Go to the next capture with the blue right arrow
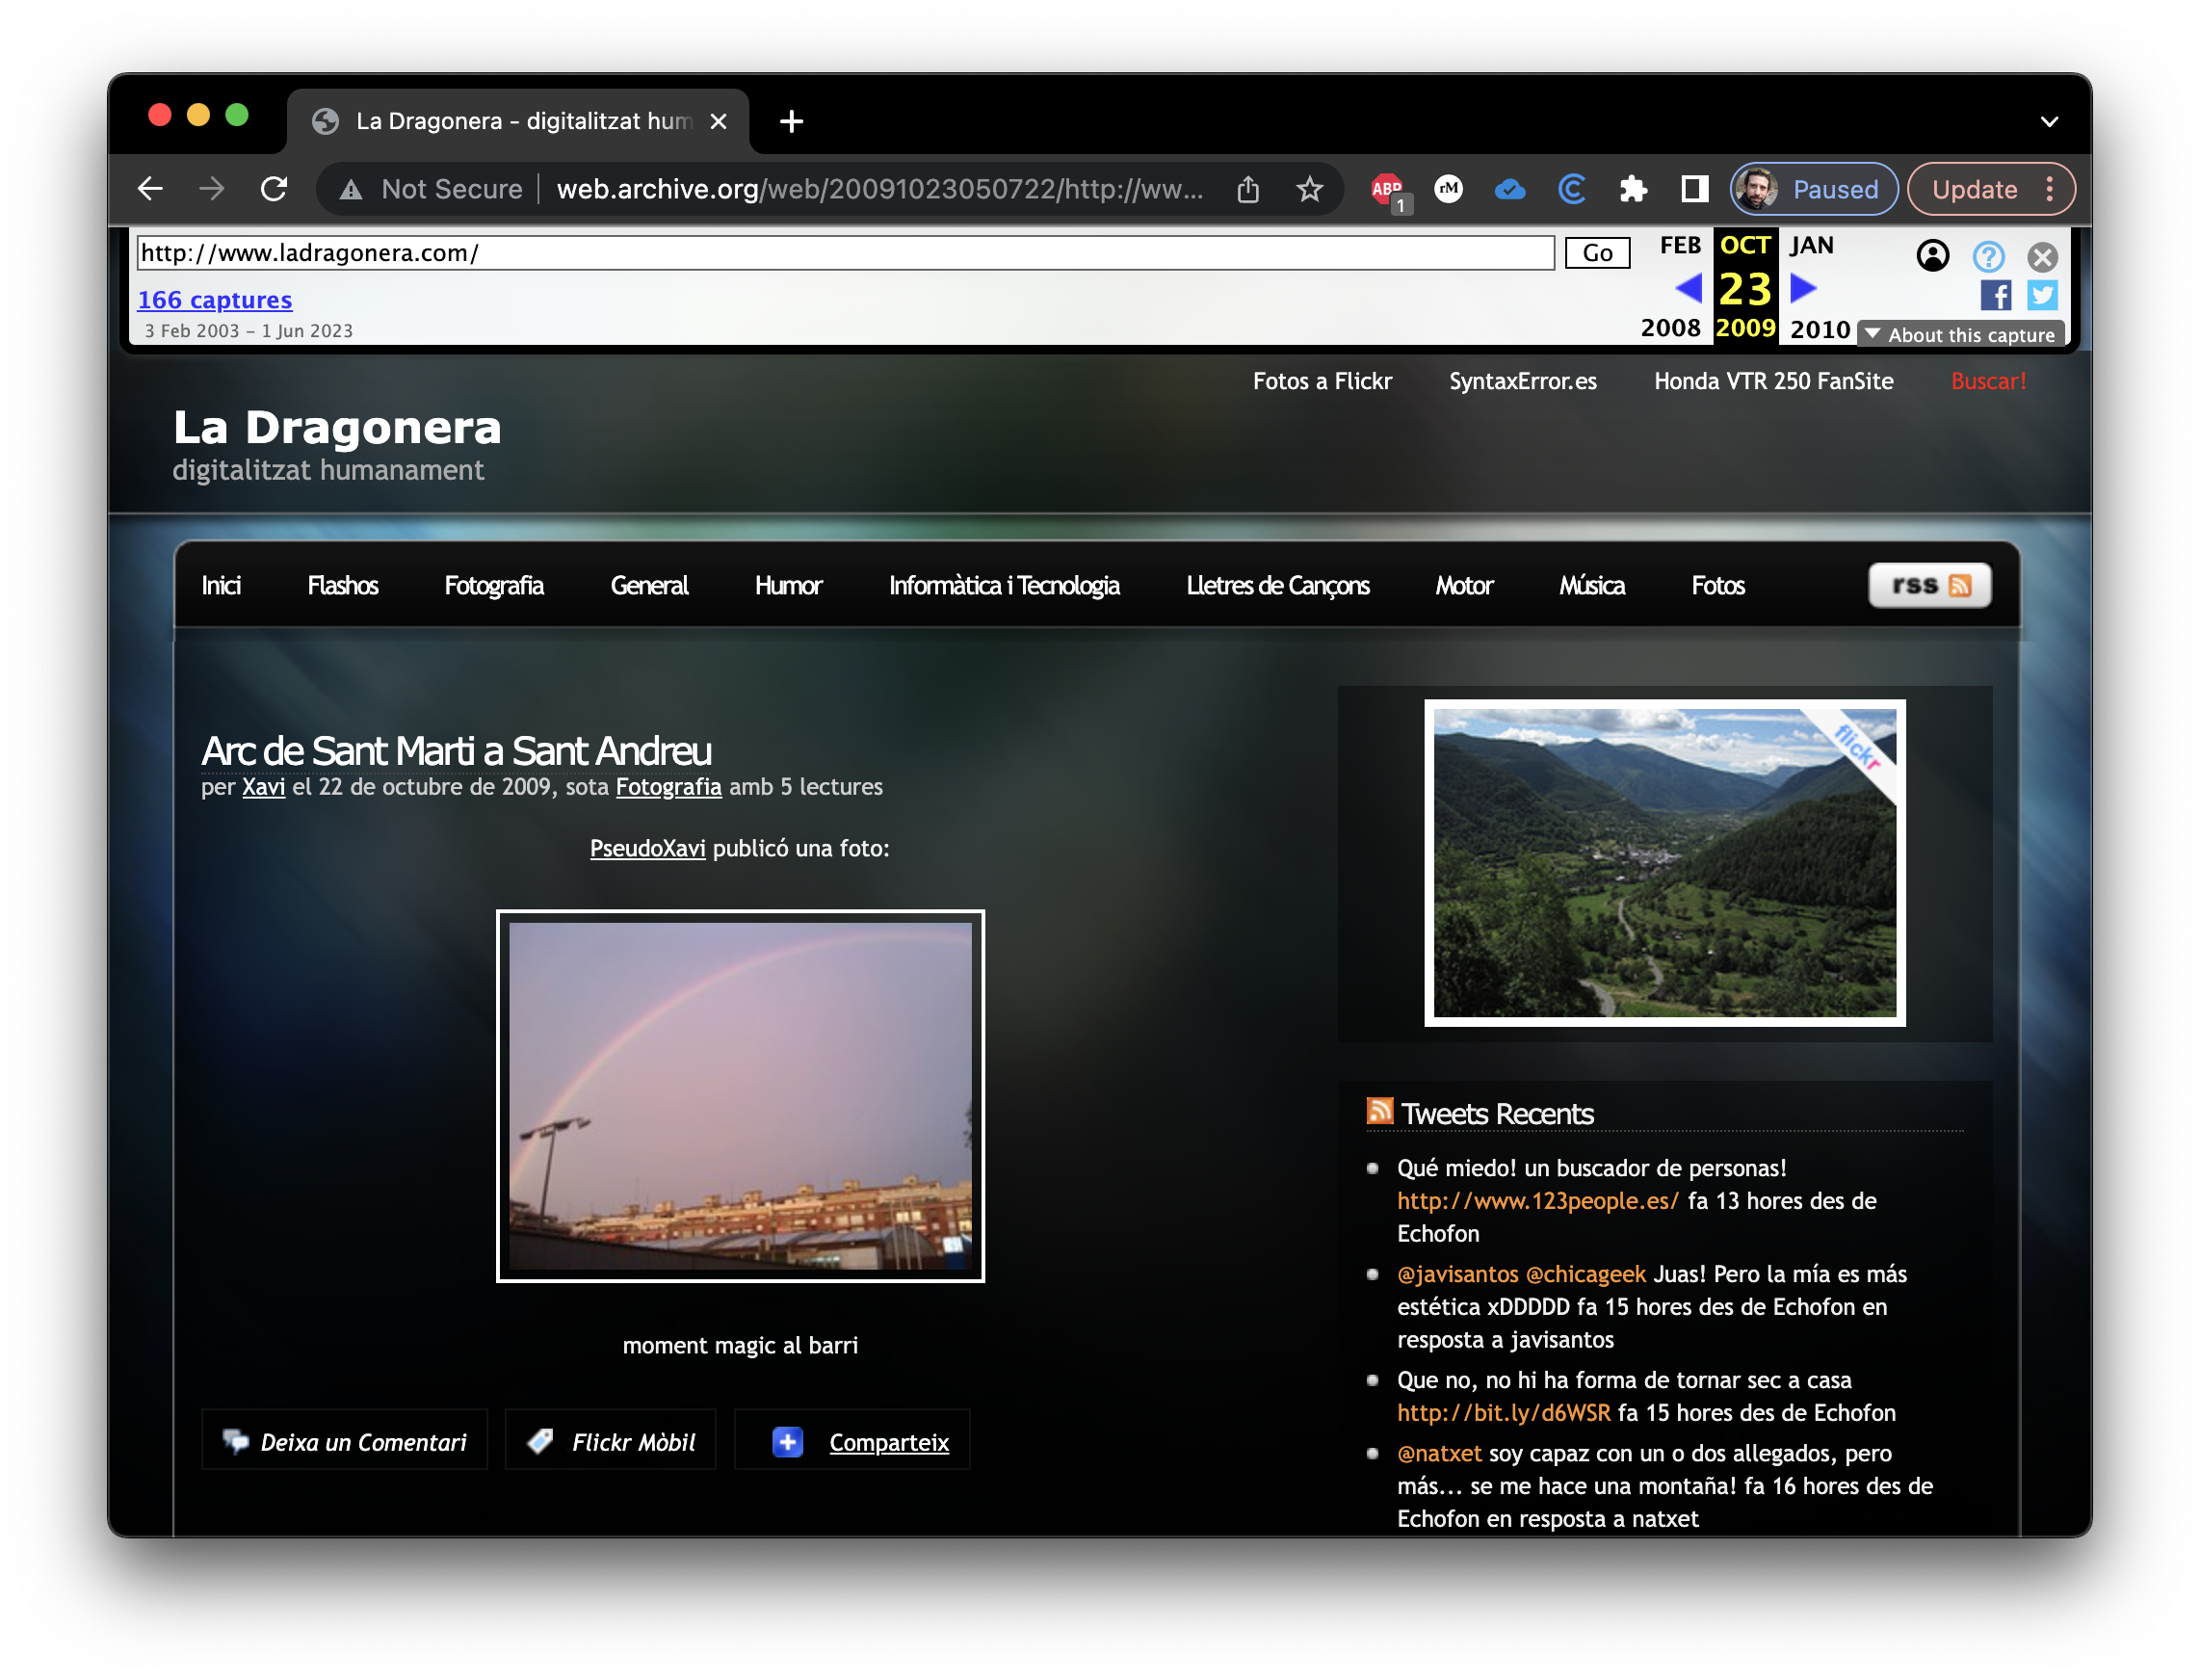The width and height of the screenshot is (2200, 1680). 1803,289
